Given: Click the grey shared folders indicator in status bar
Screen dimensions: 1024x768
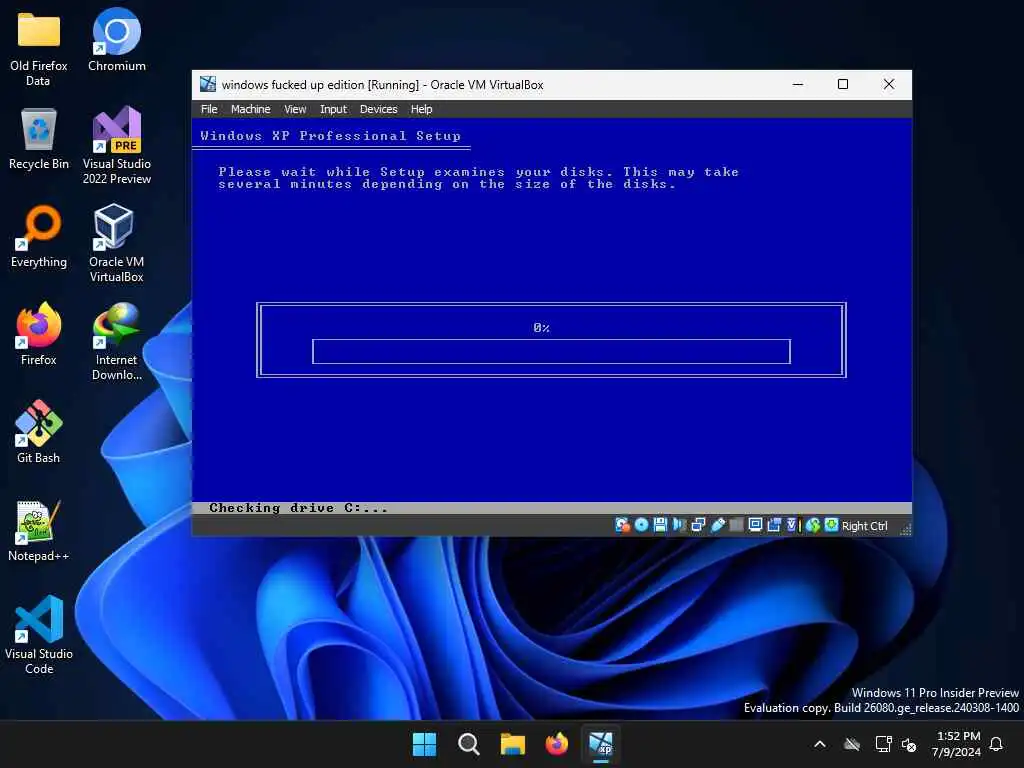Looking at the screenshot, I should click(x=736, y=525).
